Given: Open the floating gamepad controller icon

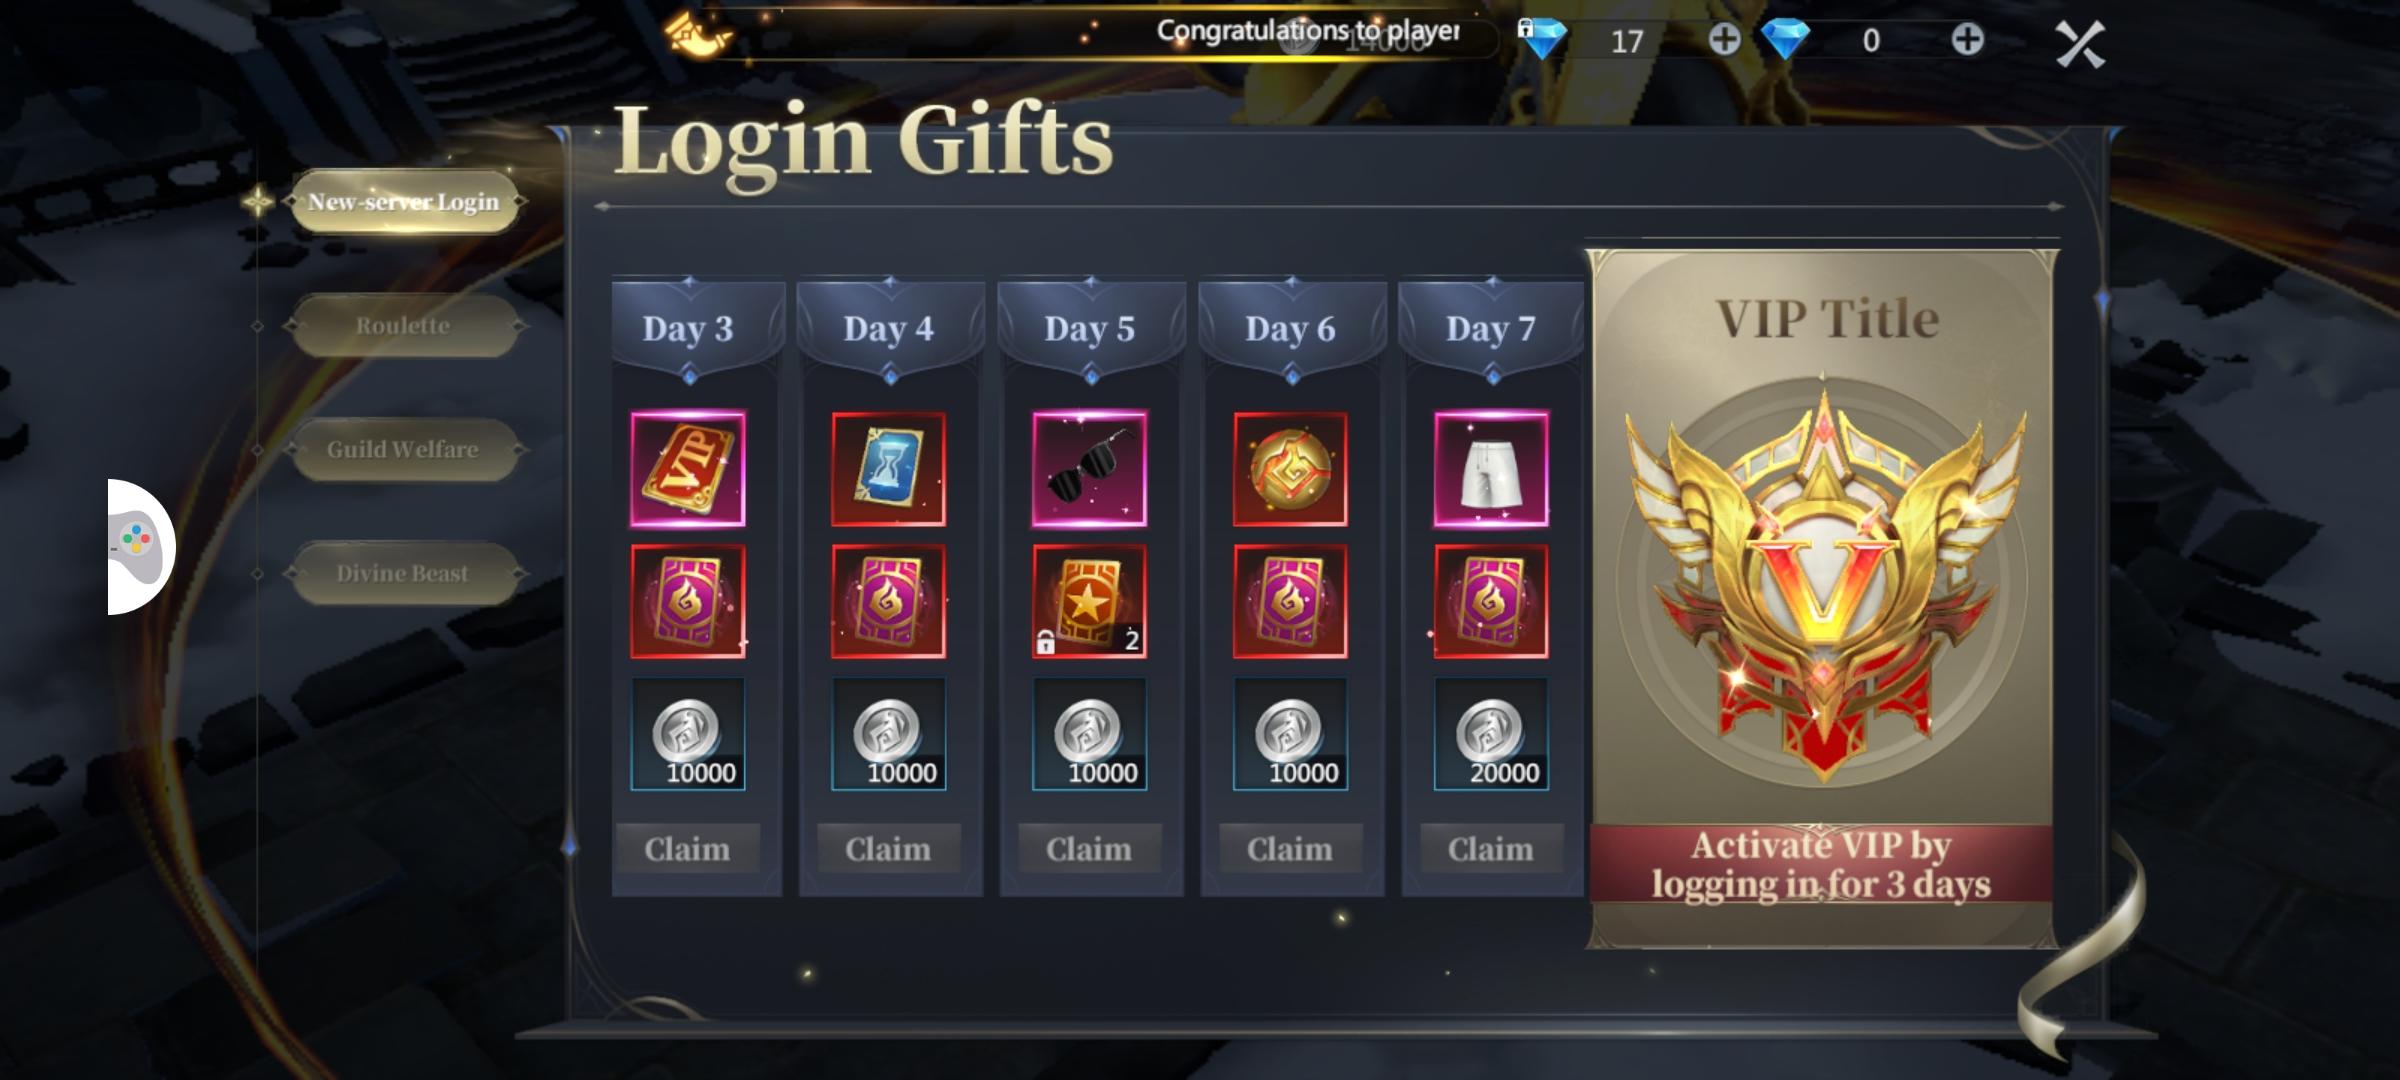Looking at the screenshot, I should [138, 546].
